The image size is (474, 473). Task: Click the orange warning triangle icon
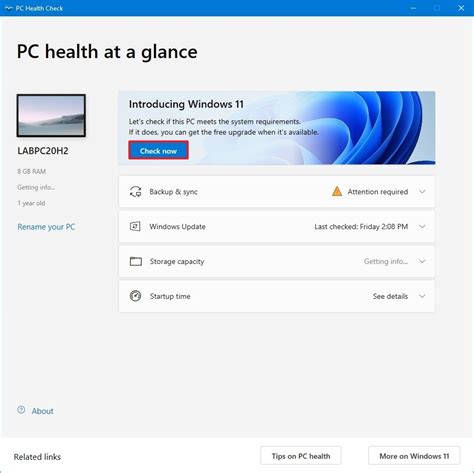pyautogui.click(x=337, y=191)
